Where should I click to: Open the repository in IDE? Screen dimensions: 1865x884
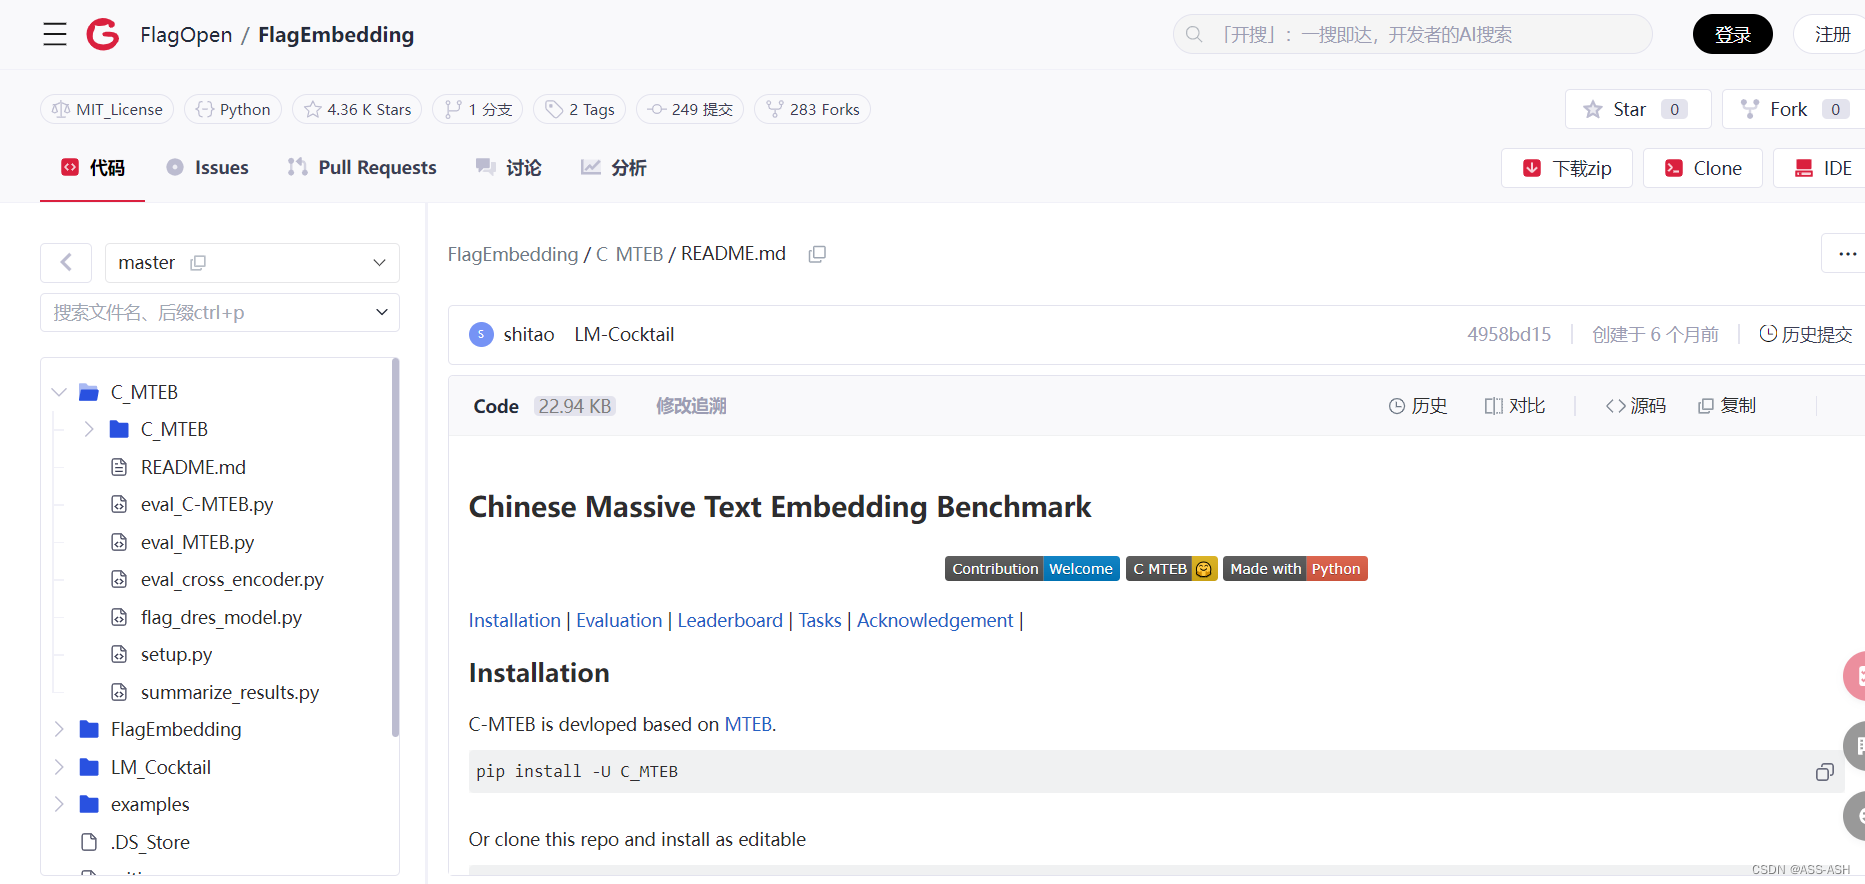[x=1820, y=168]
